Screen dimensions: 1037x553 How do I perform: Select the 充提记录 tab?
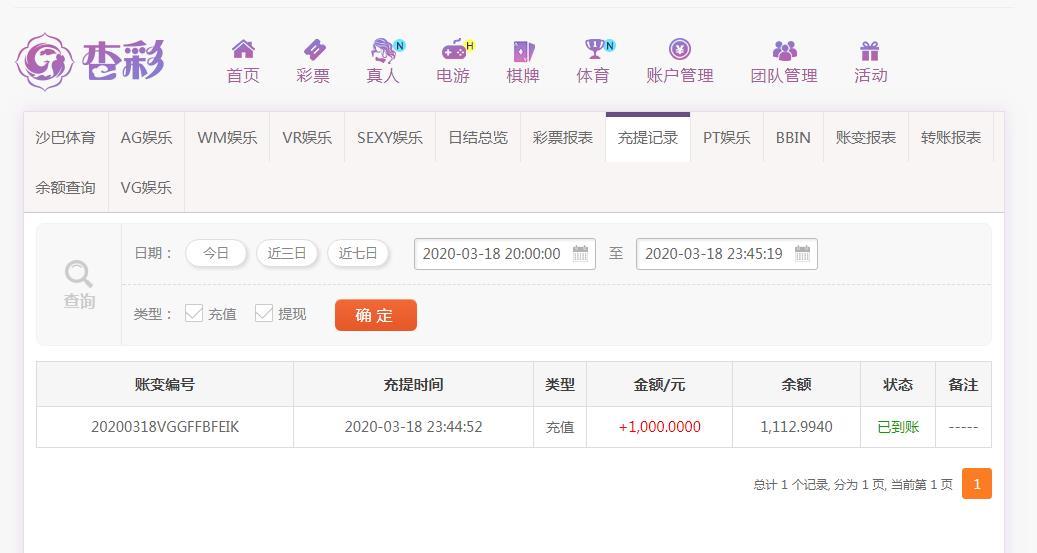pos(647,138)
